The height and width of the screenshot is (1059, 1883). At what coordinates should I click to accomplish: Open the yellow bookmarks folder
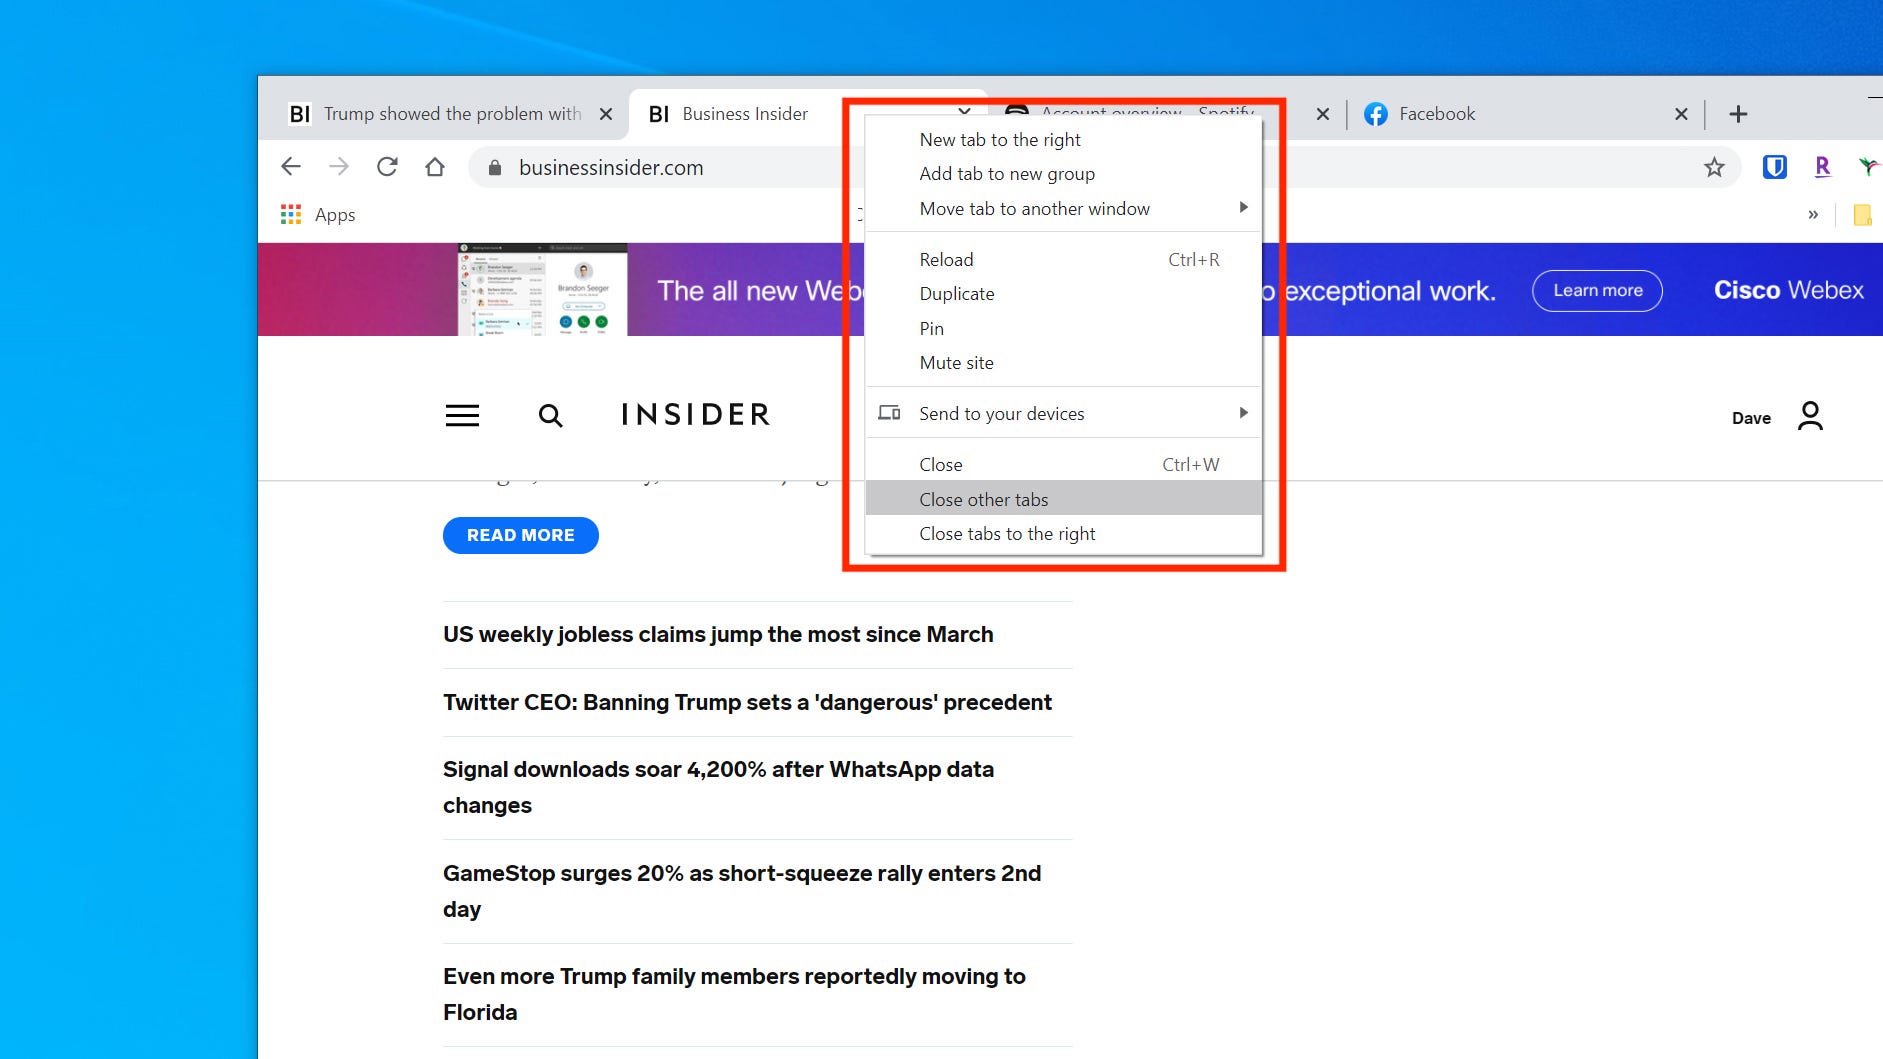[x=1862, y=214]
